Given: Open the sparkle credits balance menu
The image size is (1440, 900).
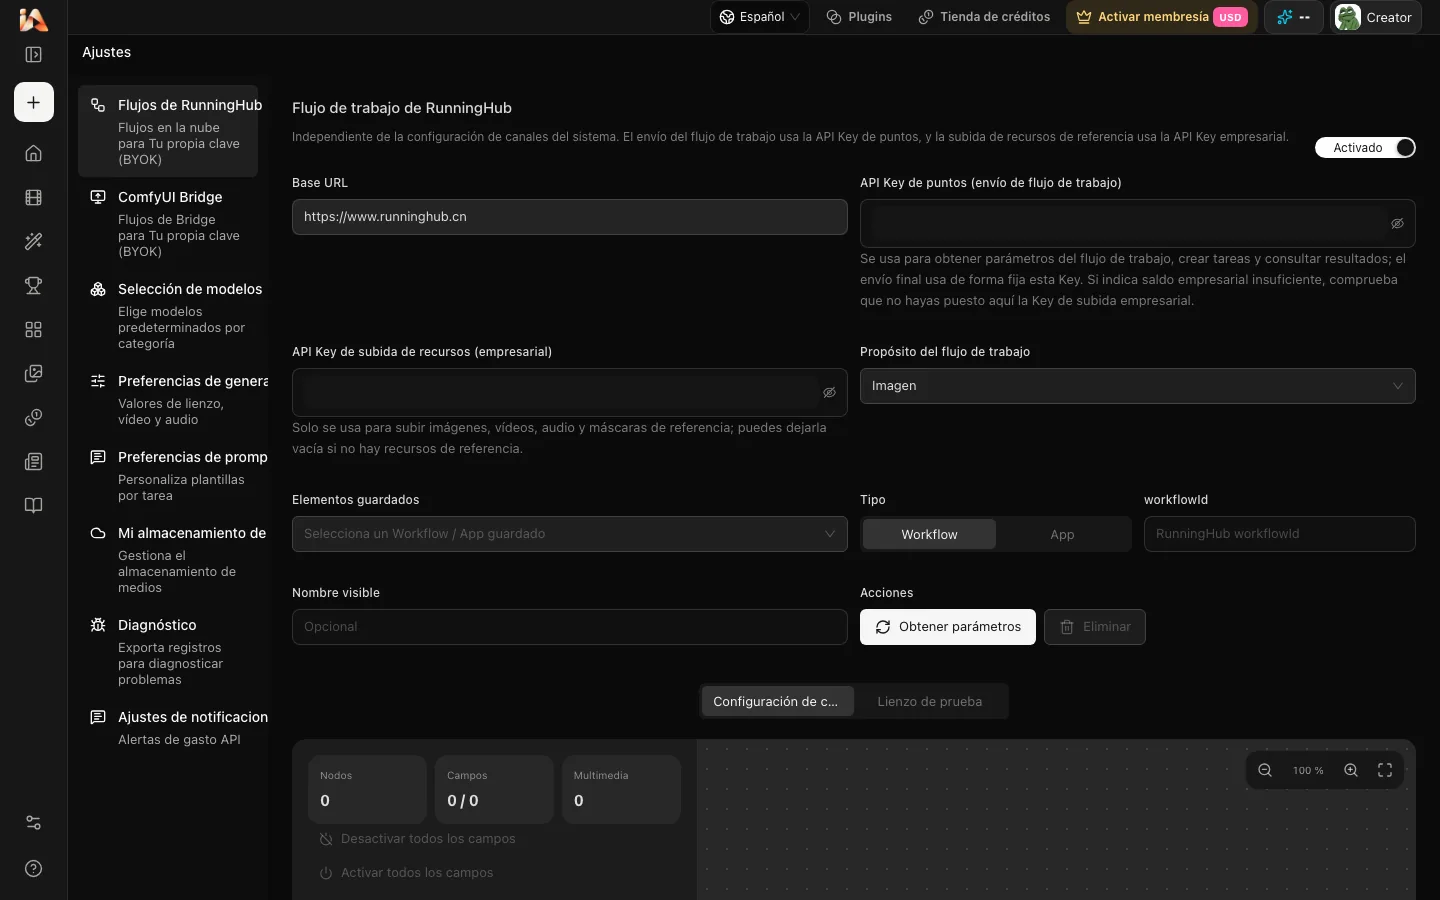Looking at the screenshot, I should point(1293,17).
